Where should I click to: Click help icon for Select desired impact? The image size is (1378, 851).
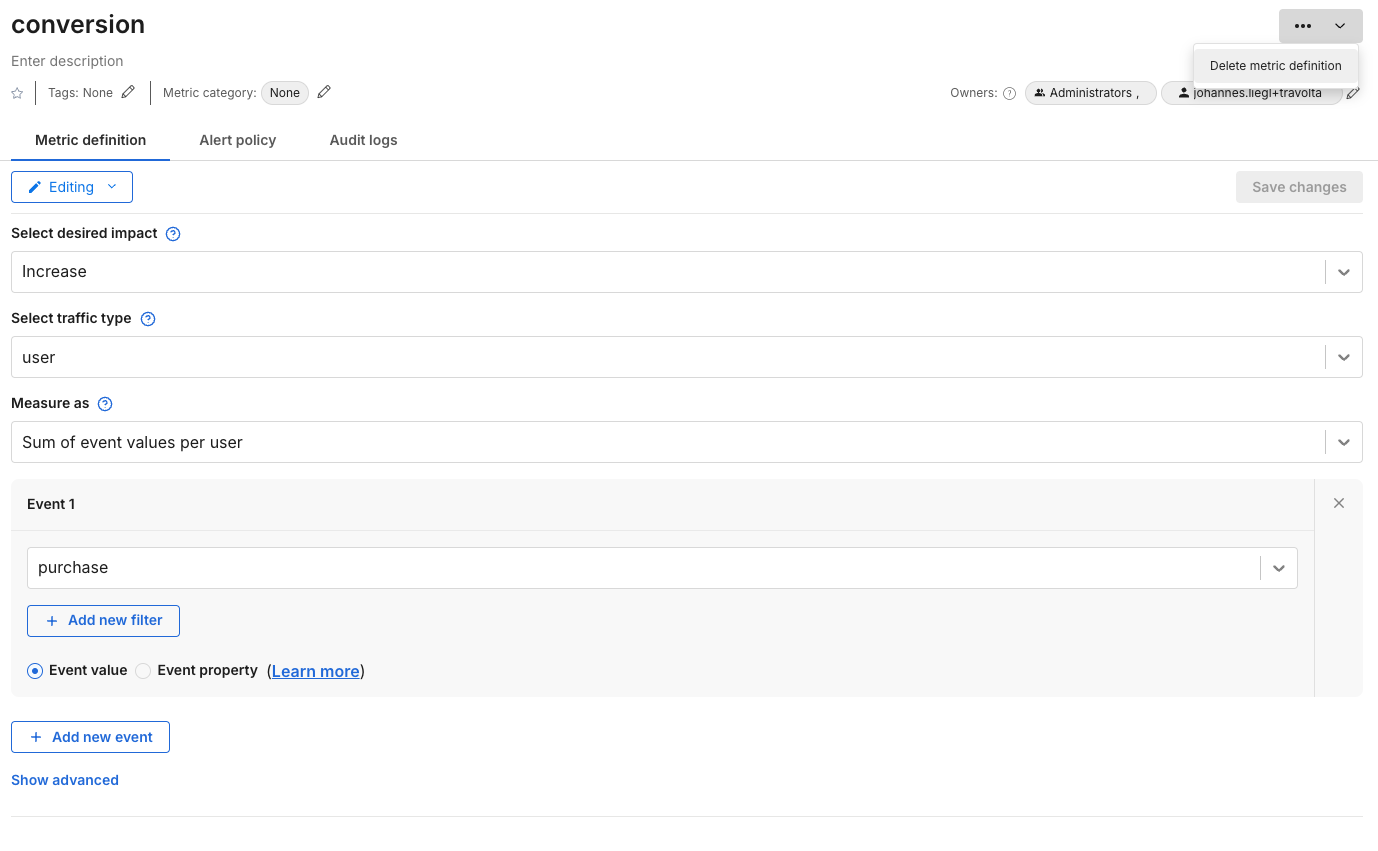(x=173, y=234)
